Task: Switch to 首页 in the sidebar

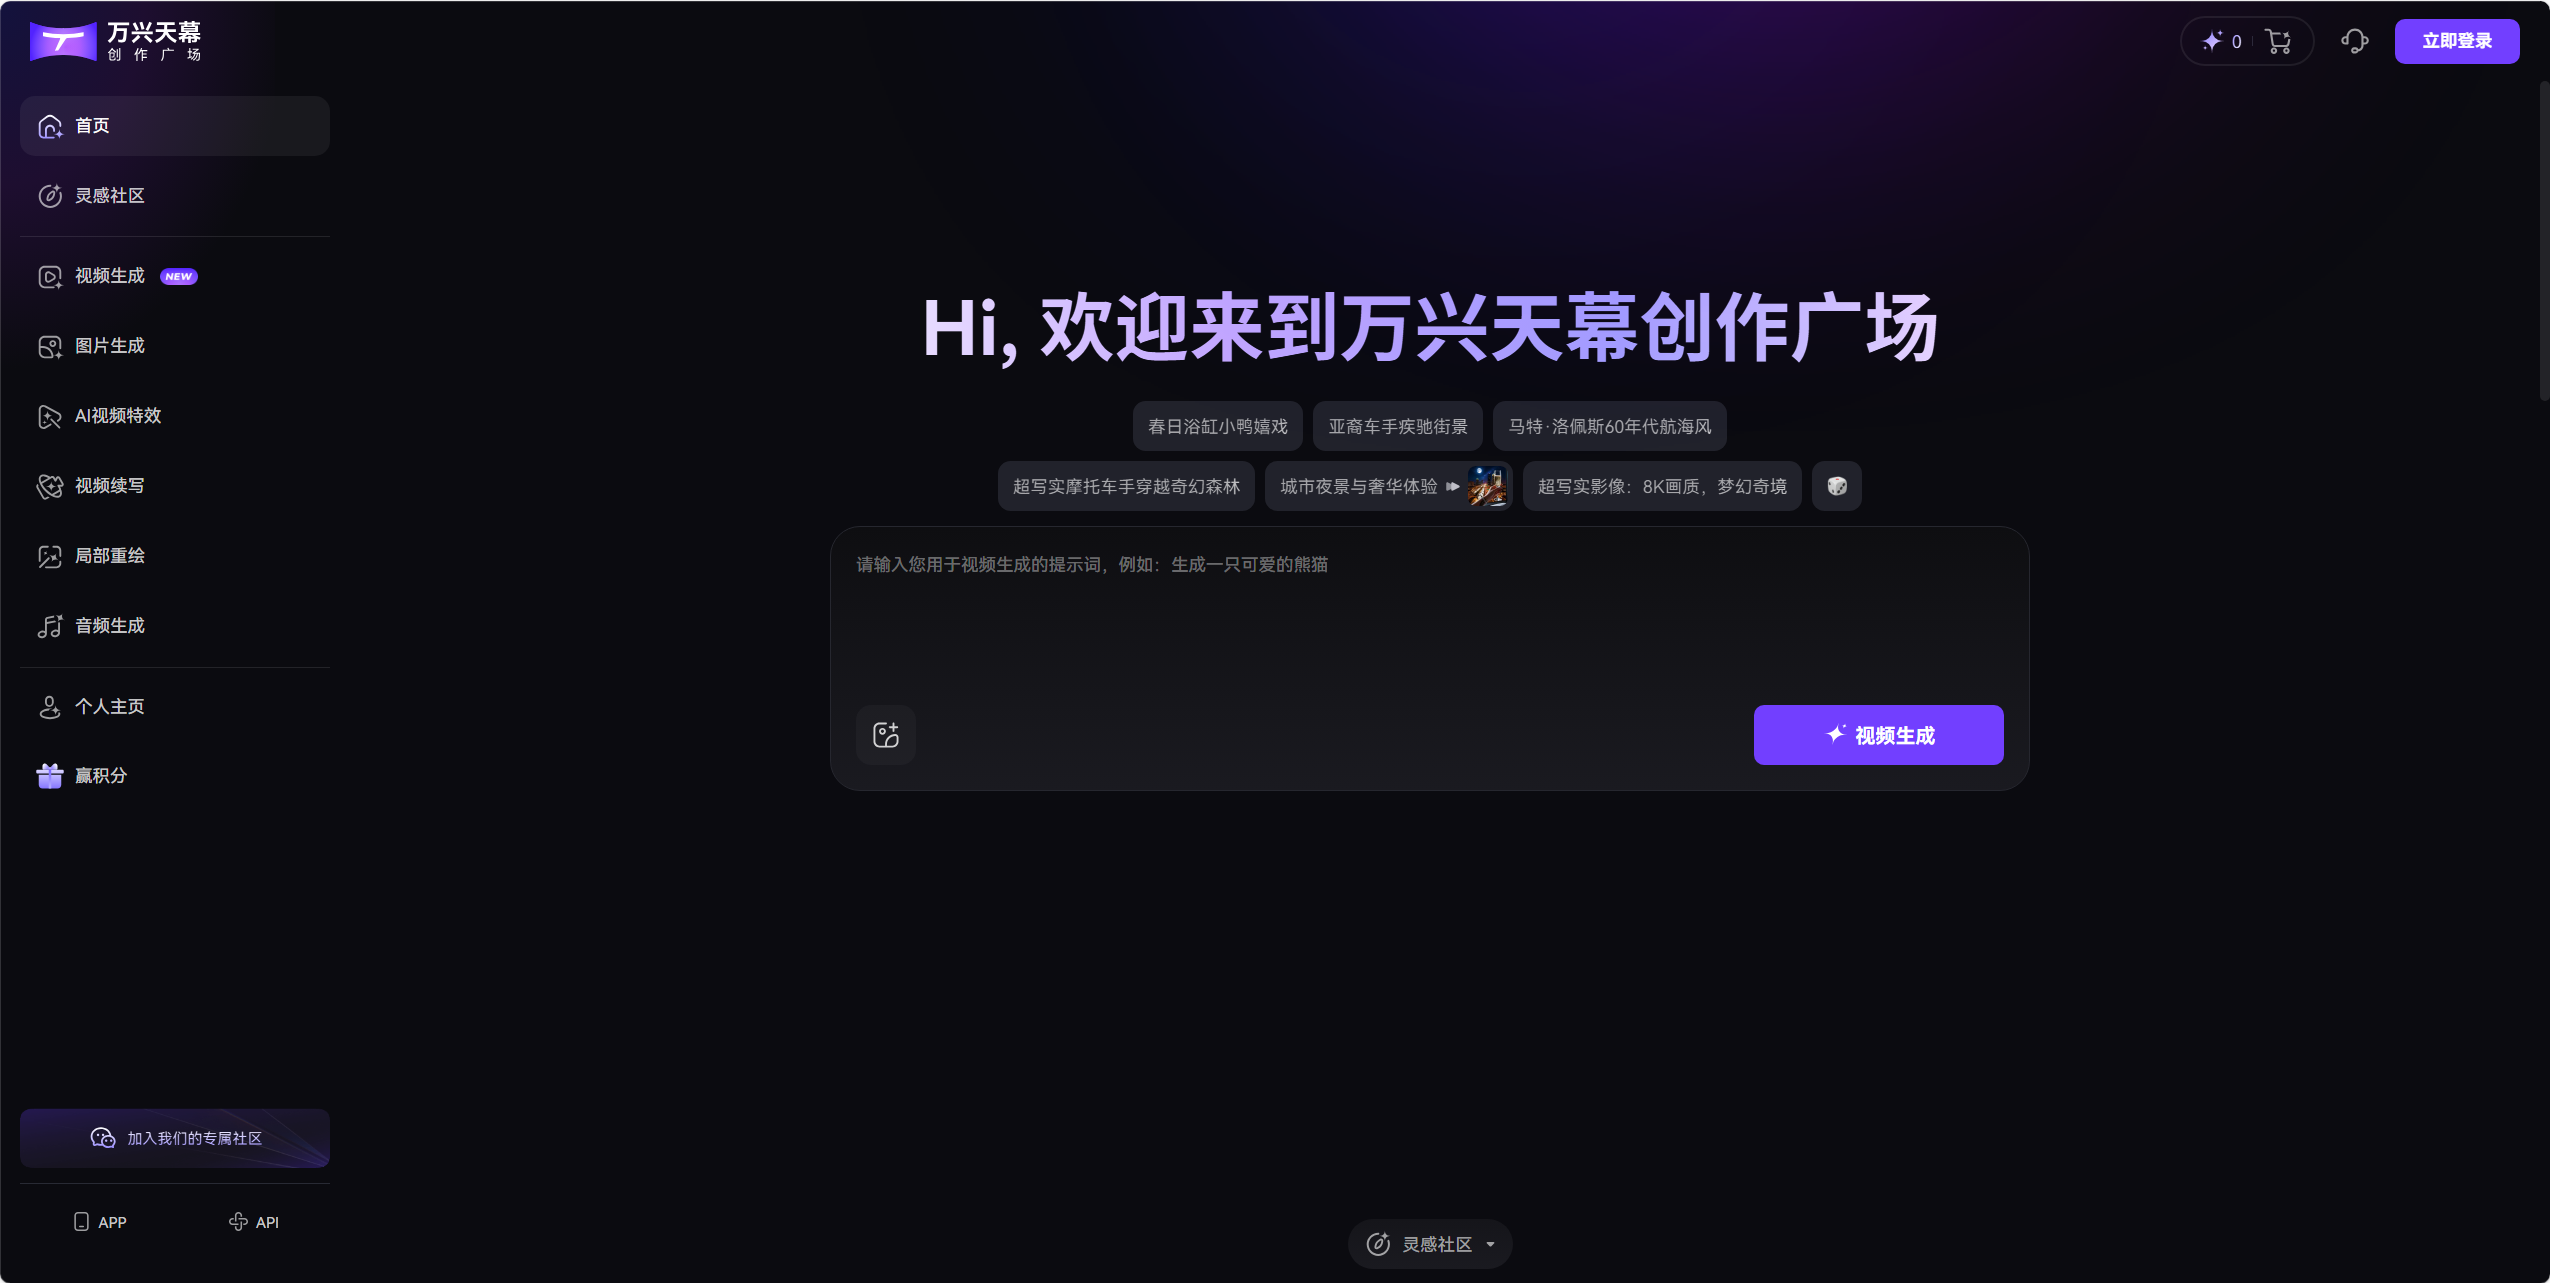Action: tap(93, 125)
